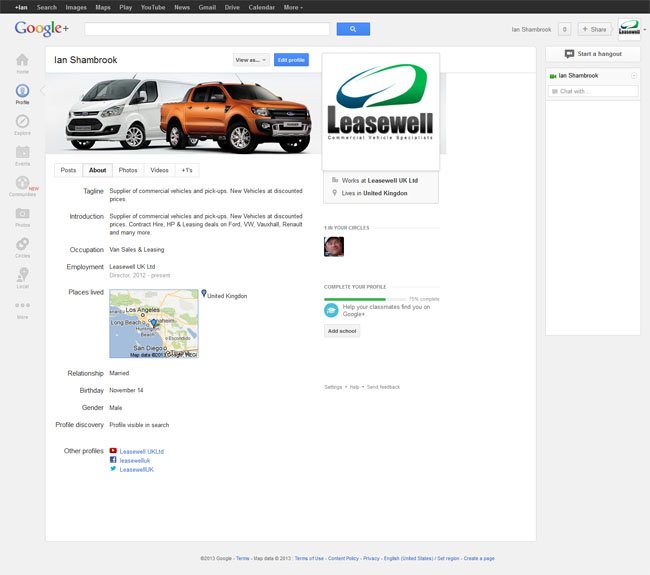Viewport: 650px width, 575px height.
Task: Click the hangout speech bubble icon
Action: click(x=569, y=54)
